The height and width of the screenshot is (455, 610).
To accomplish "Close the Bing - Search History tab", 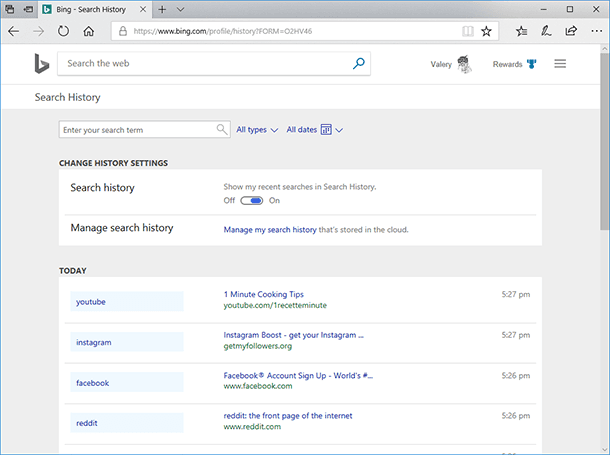I will 143,9.
